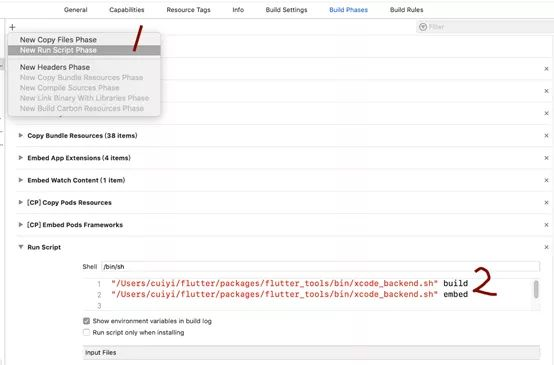
Task: Click the Shell path input field
Action: 320,266
